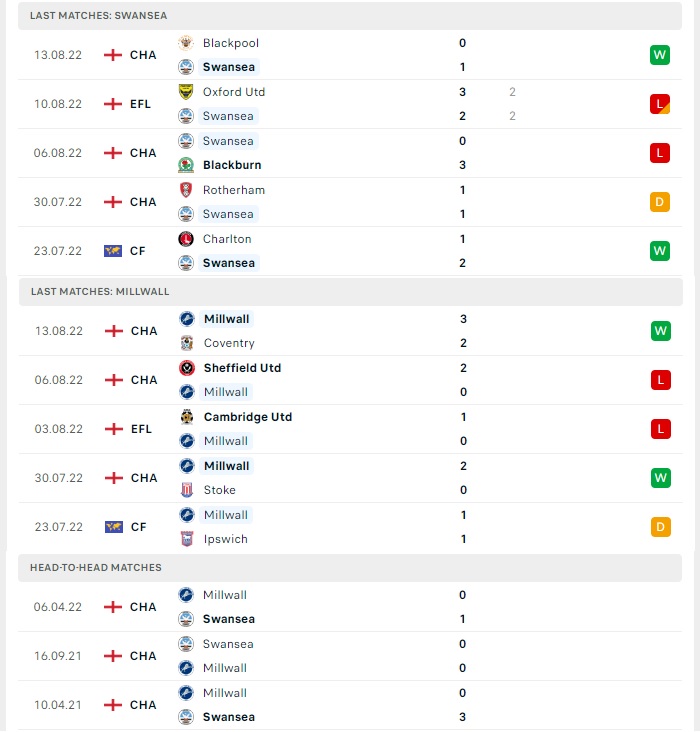
Task: Click the world flag icon beside Charlton match
Action: click(x=113, y=251)
